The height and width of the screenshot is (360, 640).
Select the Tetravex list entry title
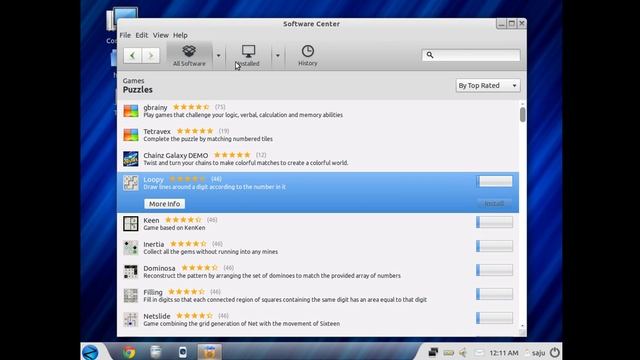coord(157,131)
